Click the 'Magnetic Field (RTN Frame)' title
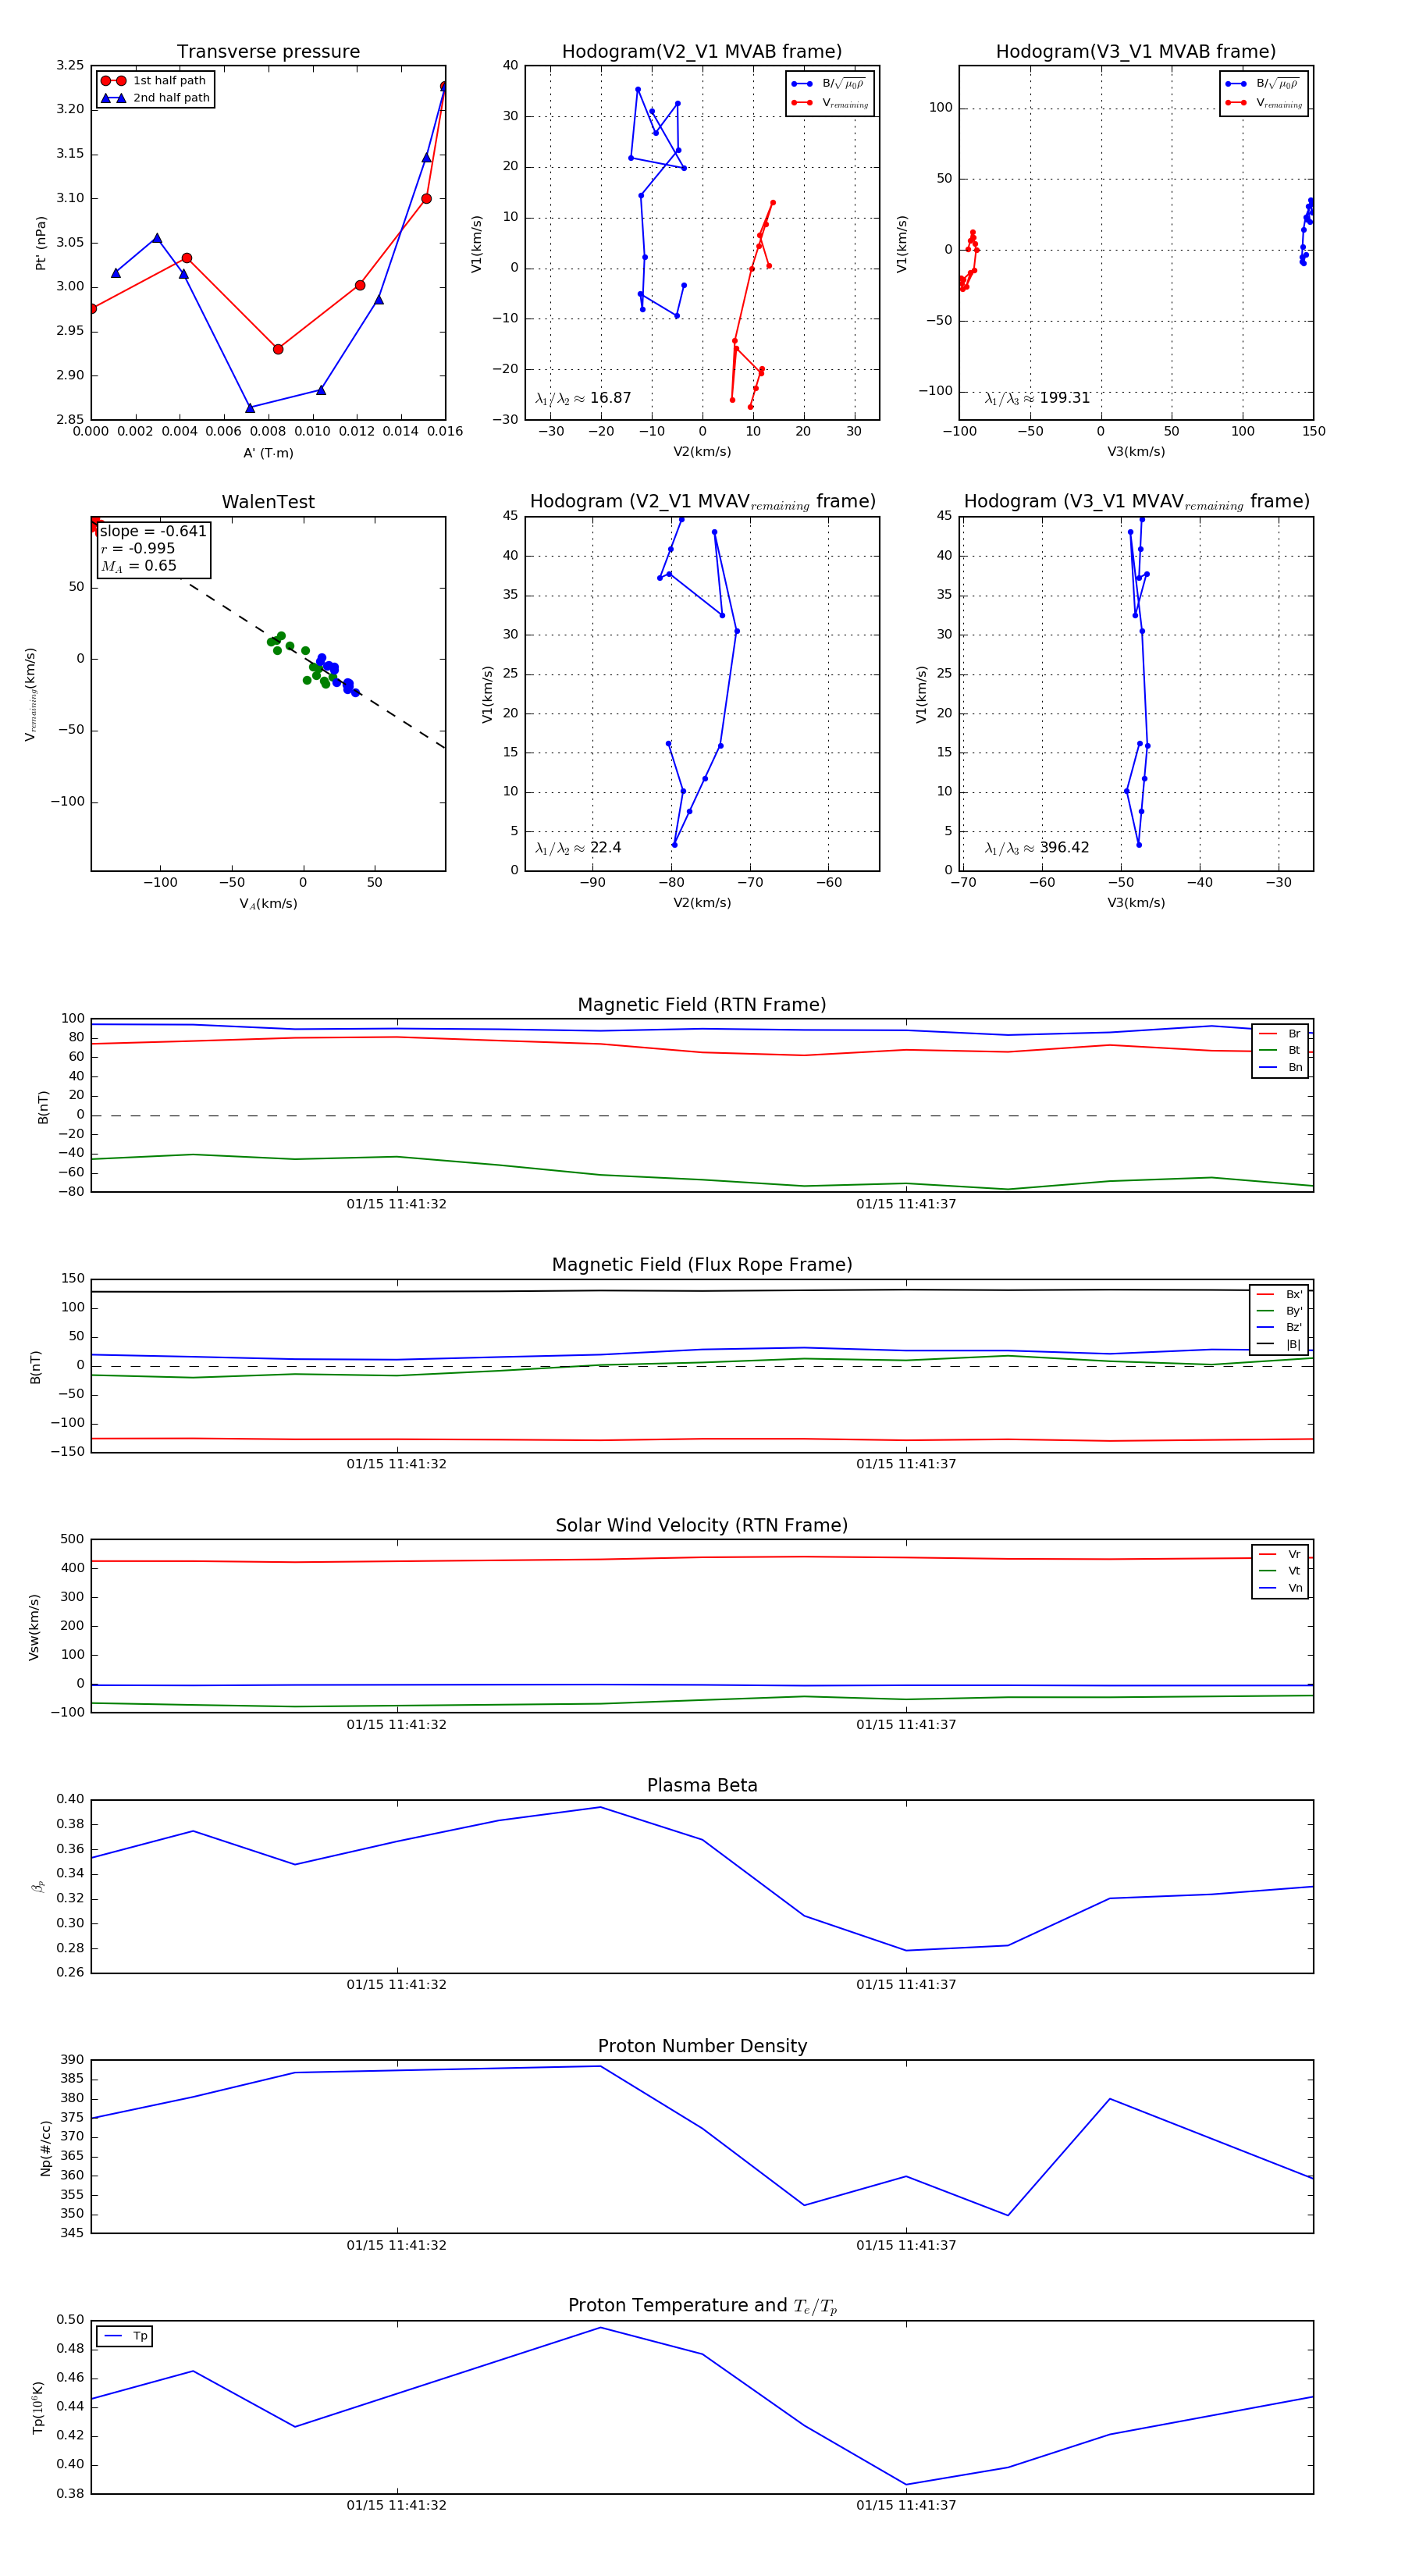Viewport: 1405px width, 2576px height. point(702,1005)
